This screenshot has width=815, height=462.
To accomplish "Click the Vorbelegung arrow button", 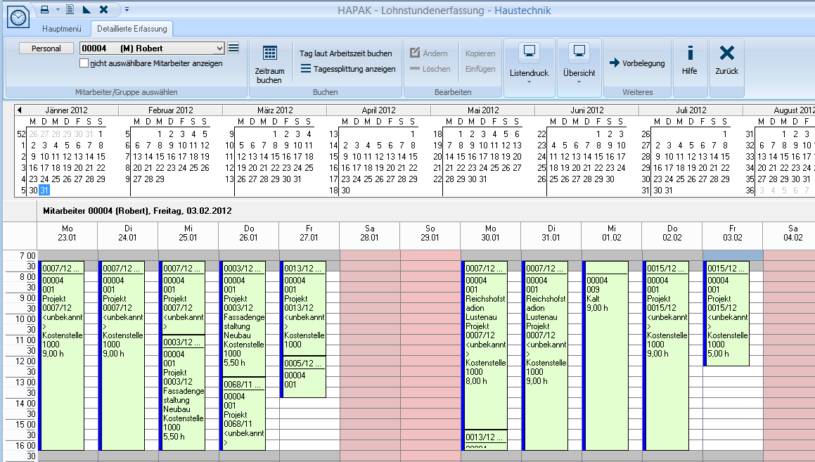I will click(637, 63).
